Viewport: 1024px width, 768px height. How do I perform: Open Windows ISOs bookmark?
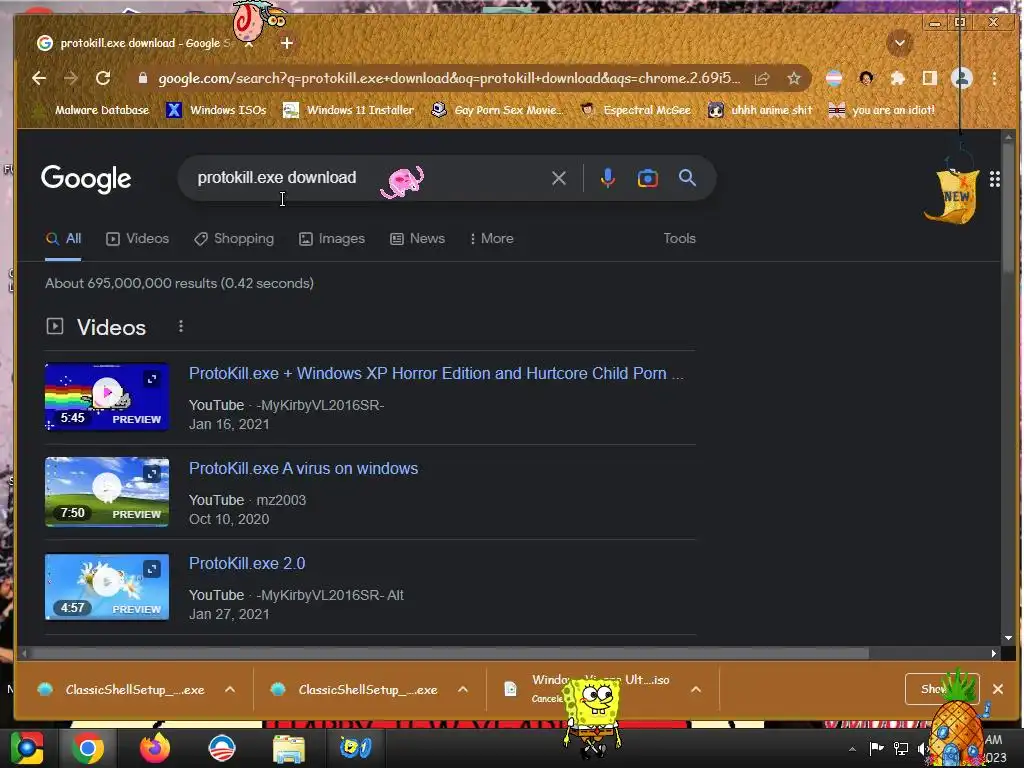coord(216,110)
